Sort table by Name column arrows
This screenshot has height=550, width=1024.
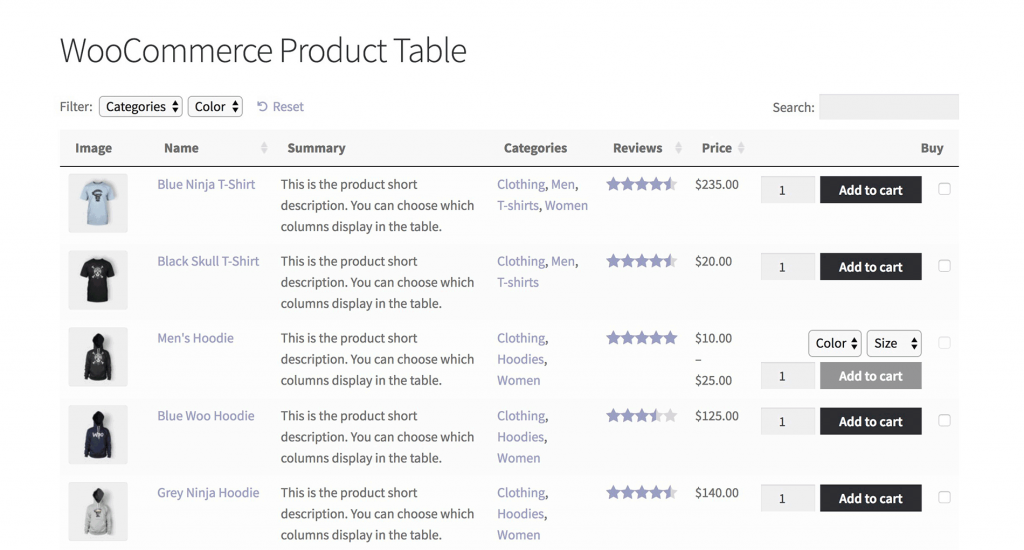click(x=264, y=148)
